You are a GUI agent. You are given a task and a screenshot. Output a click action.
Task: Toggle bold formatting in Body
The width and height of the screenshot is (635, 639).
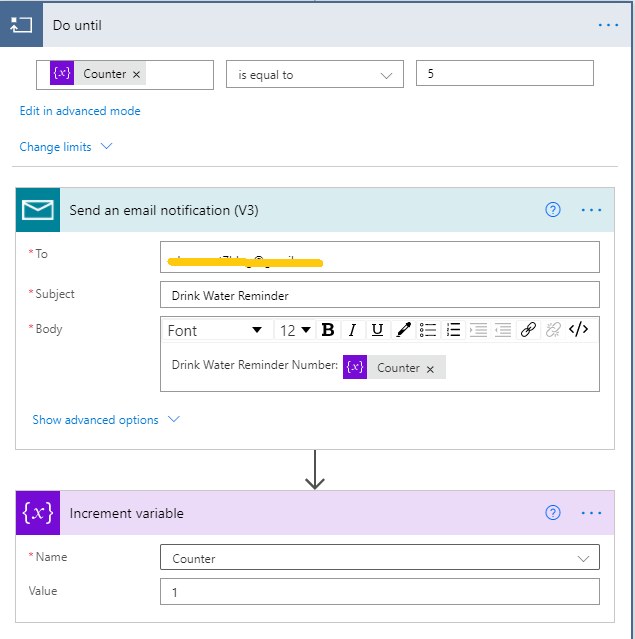pos(328,330)
